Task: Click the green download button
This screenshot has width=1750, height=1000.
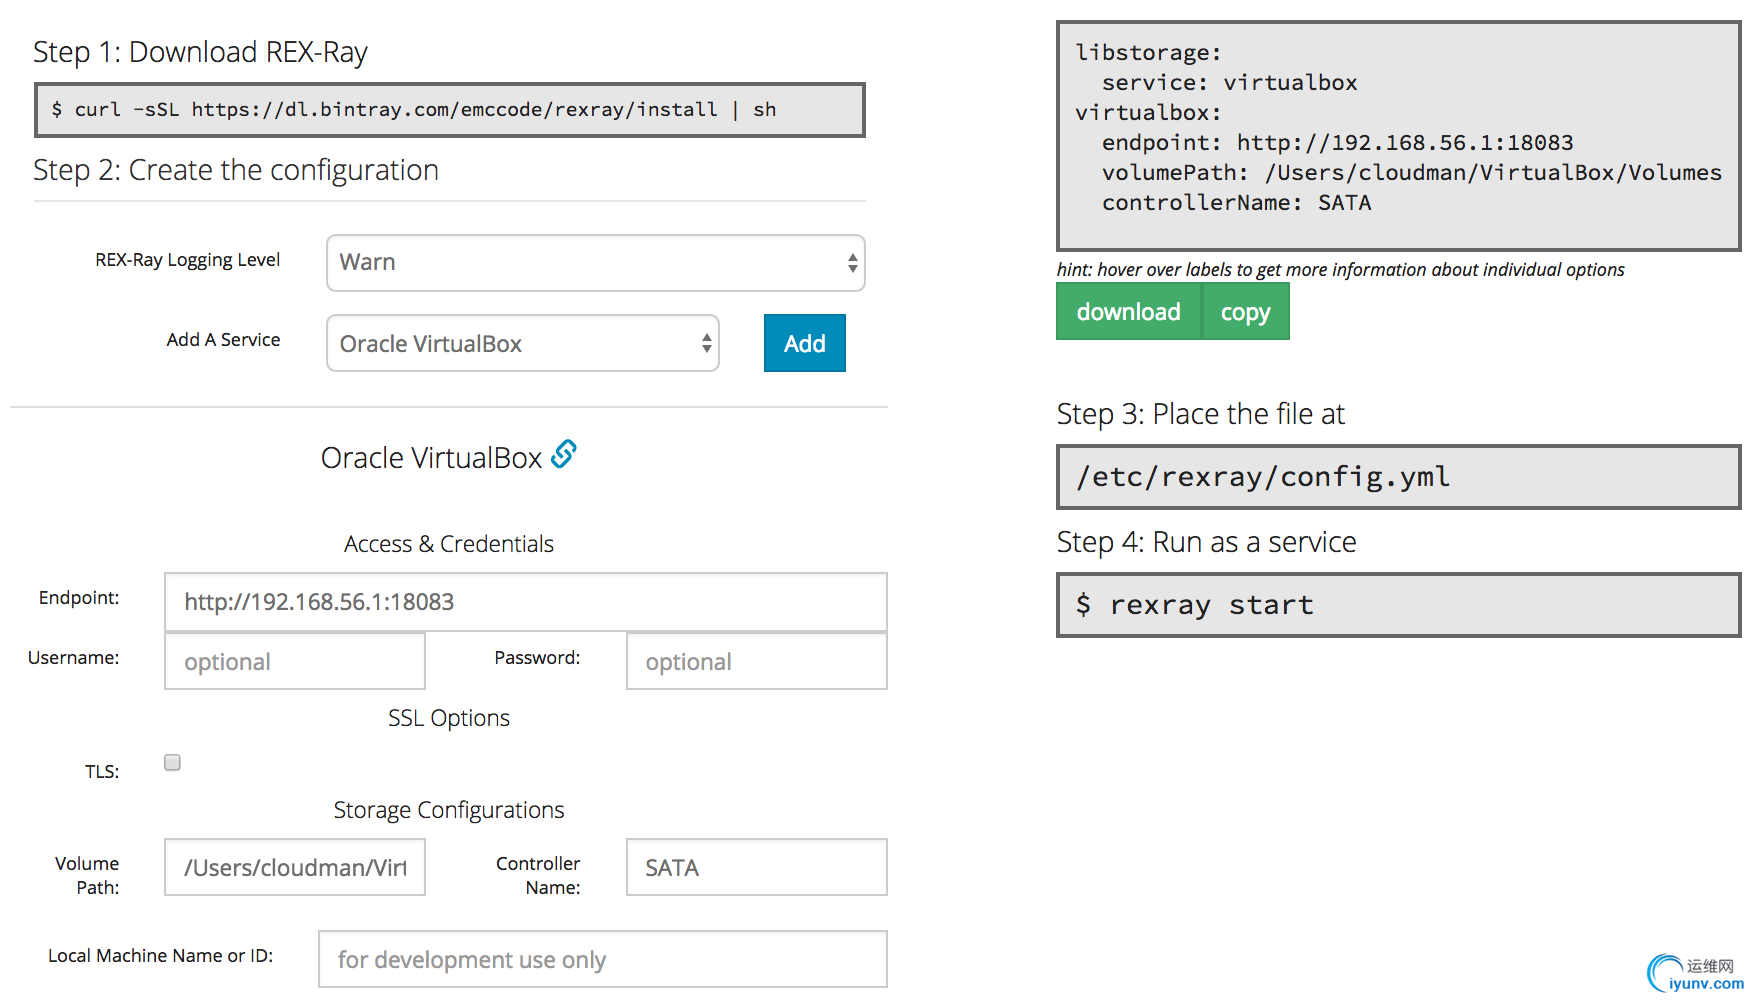Action: click(1128, 311)
